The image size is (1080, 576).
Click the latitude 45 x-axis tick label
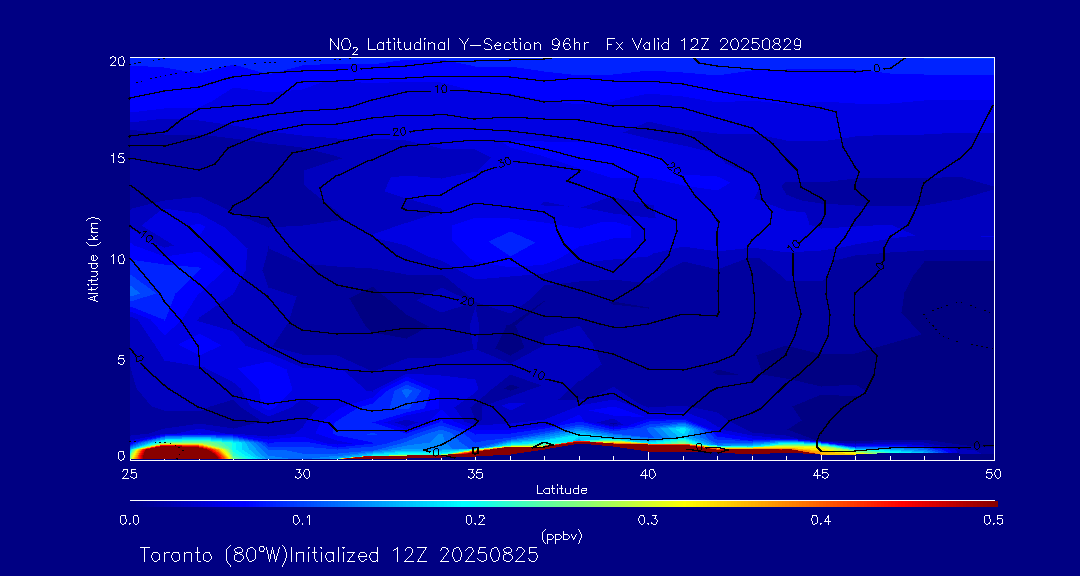[822, 472]
